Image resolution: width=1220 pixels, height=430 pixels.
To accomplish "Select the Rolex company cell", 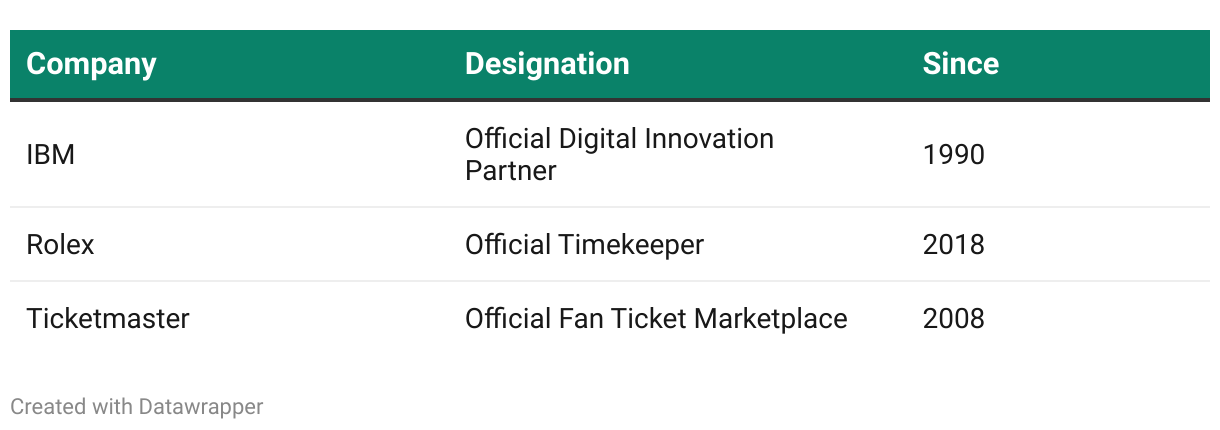I will [x=60, y=245].
